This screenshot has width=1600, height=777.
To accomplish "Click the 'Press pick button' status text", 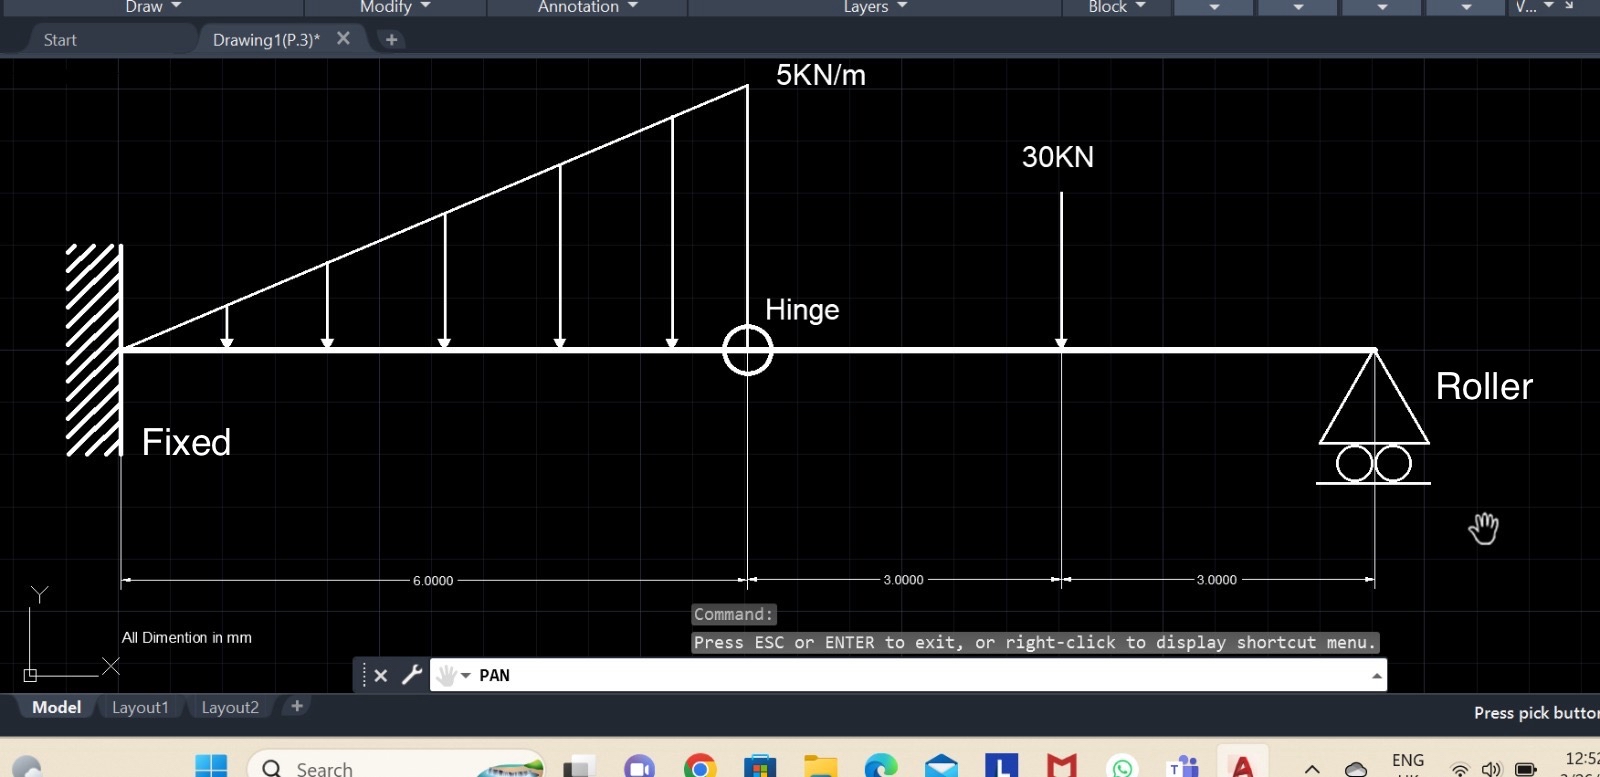I will 1536,713.
